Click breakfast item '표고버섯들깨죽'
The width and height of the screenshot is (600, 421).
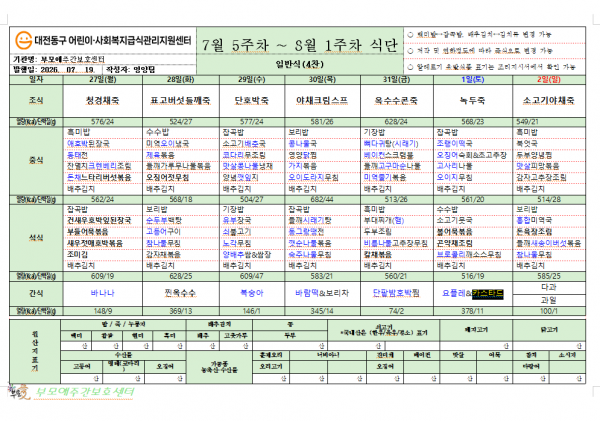(181, 101)
